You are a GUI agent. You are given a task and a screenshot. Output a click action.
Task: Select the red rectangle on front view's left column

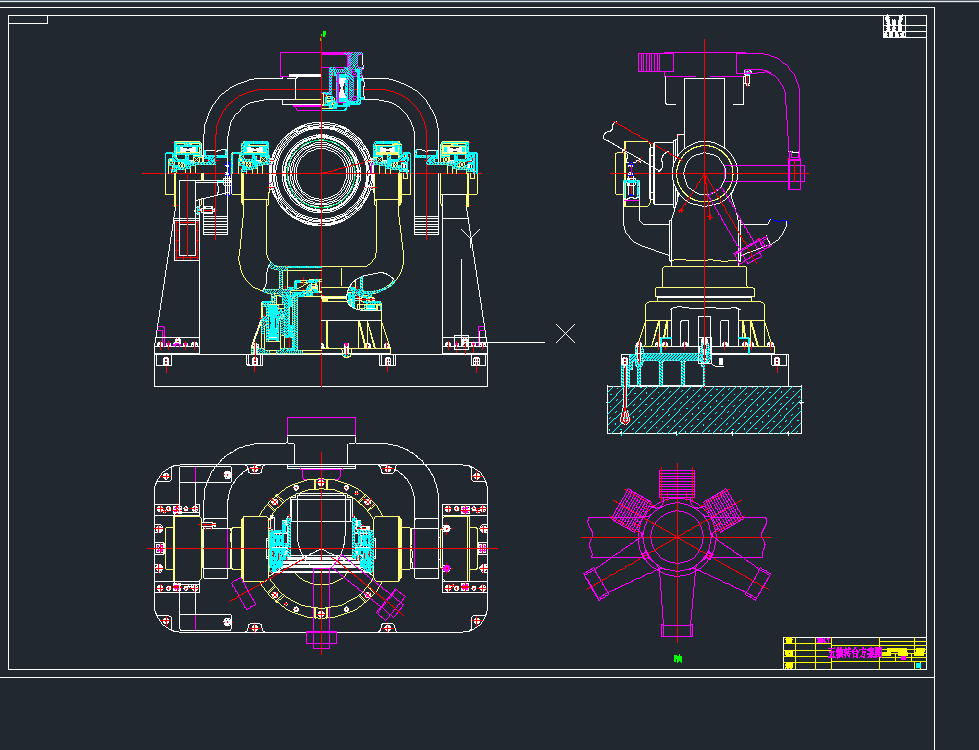(x=186, y=240)
